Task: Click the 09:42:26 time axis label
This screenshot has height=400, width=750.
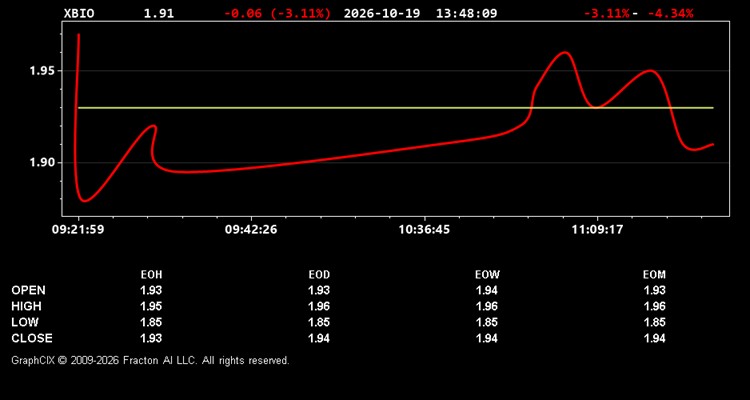Action: click(251, 230)
